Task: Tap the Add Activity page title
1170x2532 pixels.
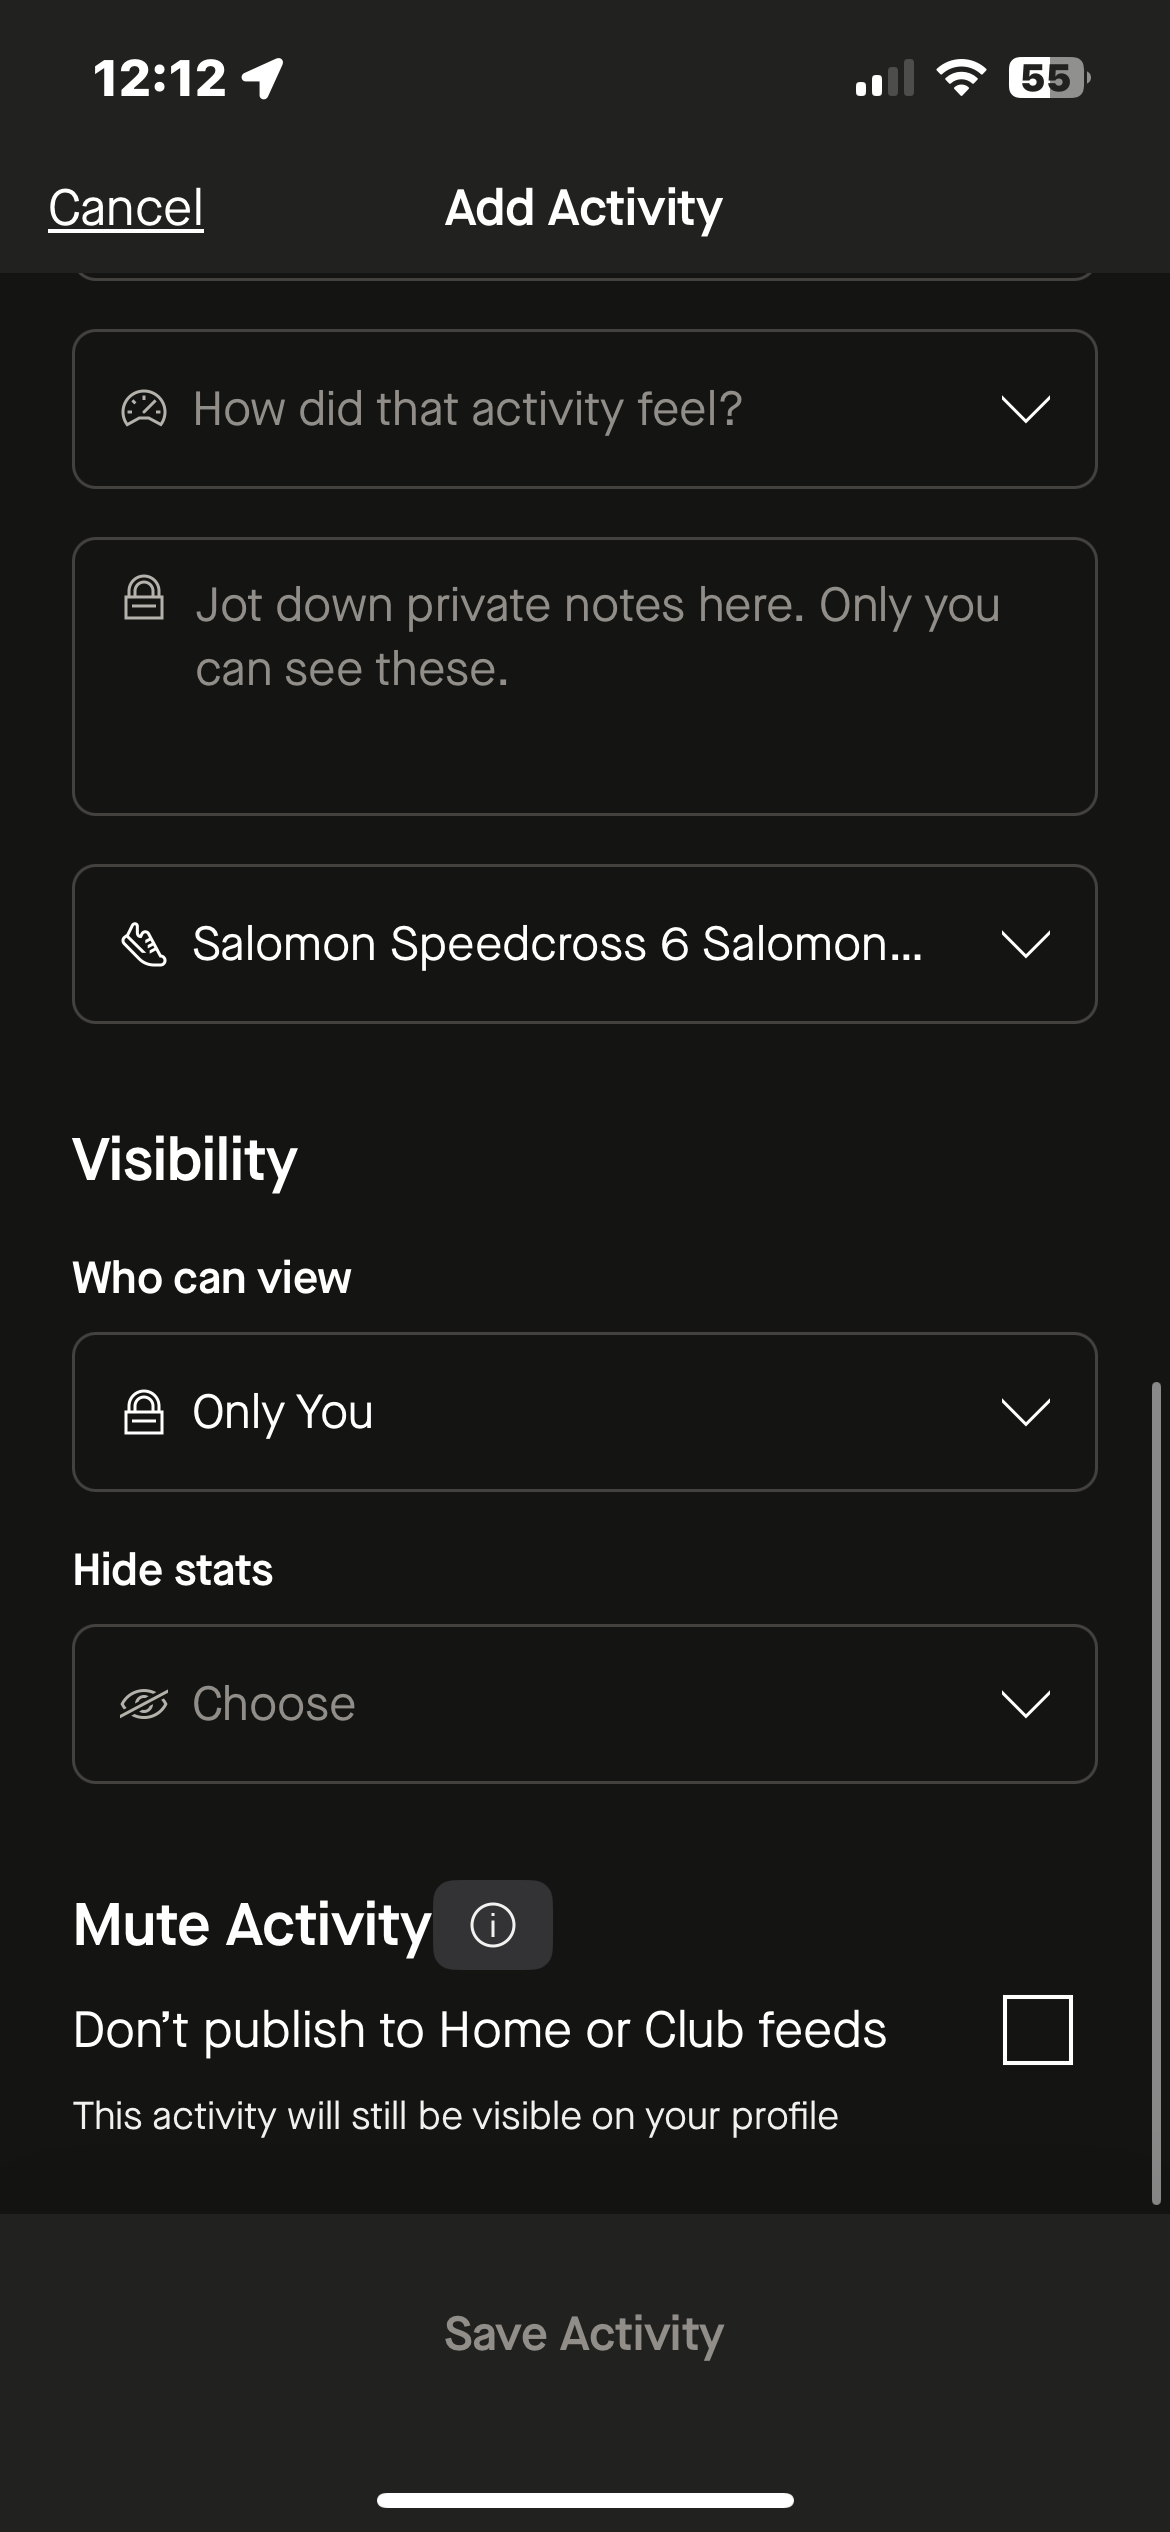Action: tap(584, 208)
